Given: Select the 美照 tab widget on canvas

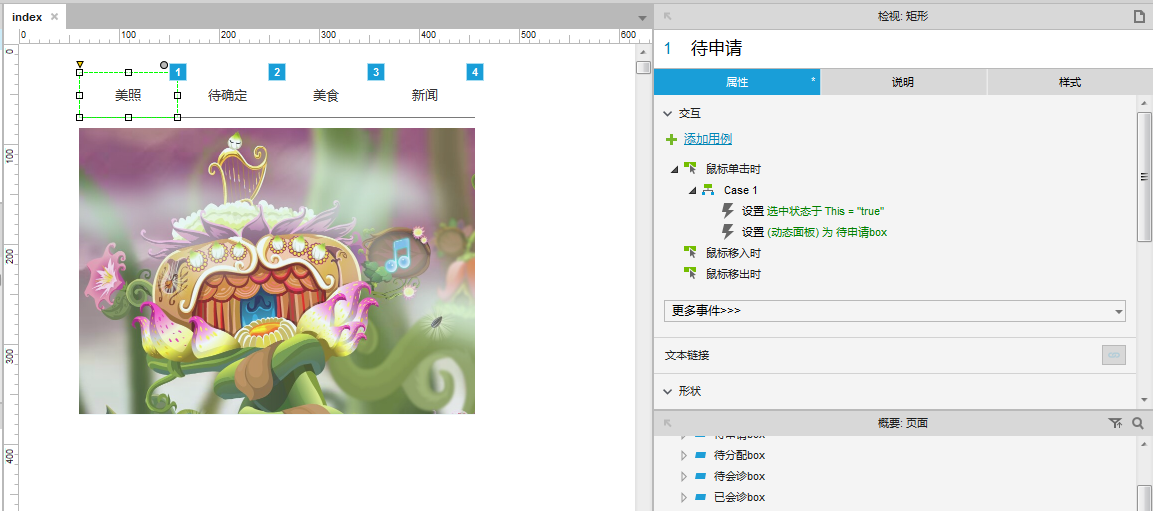Looking at the screenshot, I should (128, 95).
